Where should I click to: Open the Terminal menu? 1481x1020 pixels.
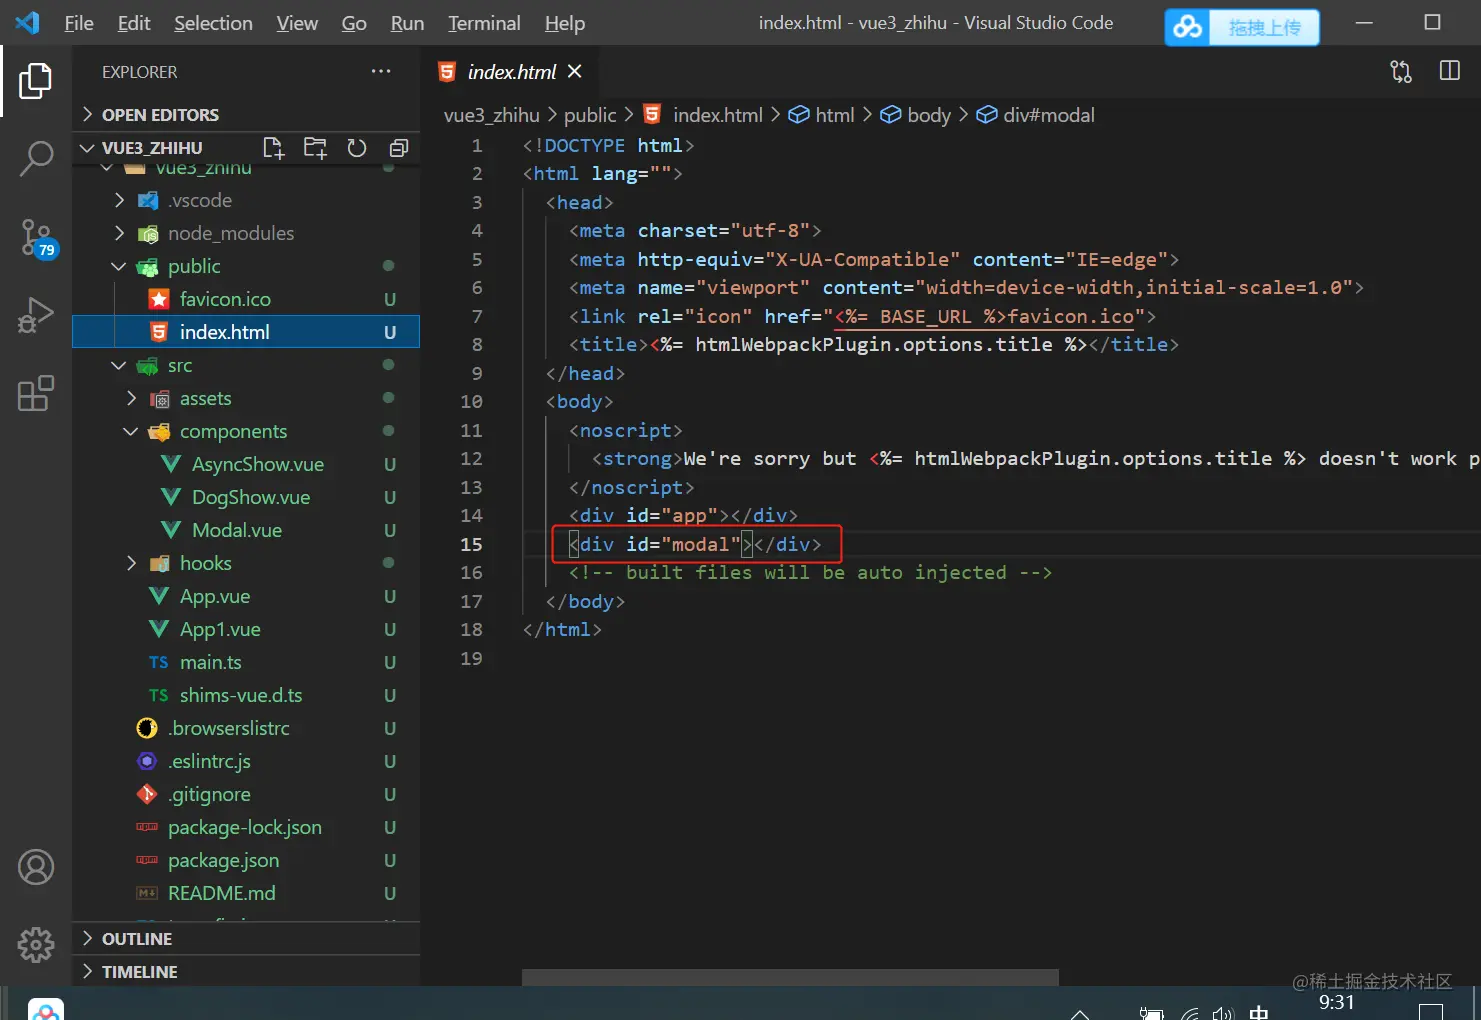tap(484, 23)
